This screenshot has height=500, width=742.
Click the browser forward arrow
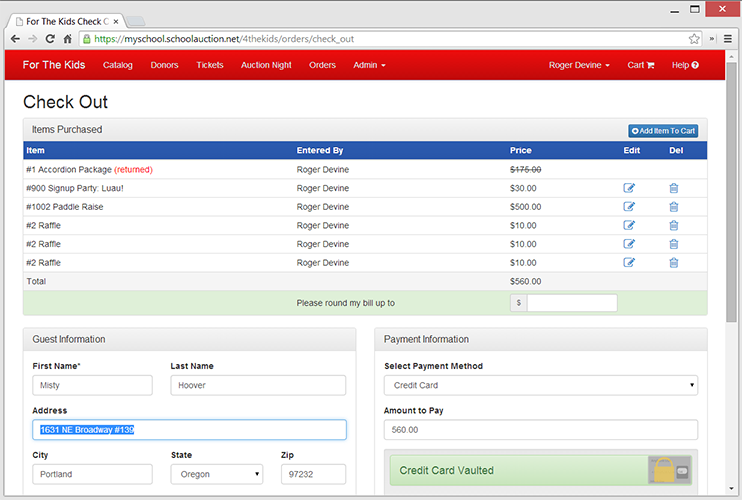click(x=33, y=39)
